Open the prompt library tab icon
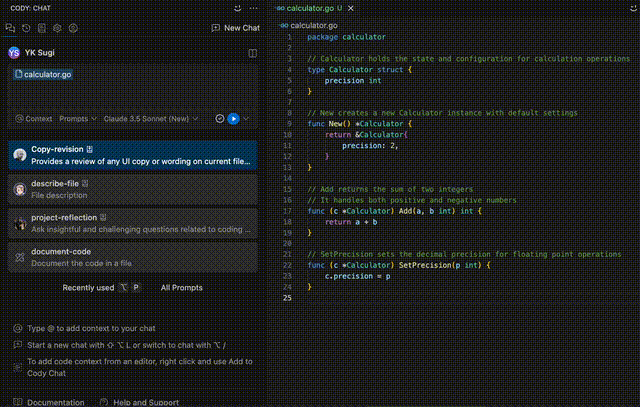The image size is (640, 407). point(42,28)
